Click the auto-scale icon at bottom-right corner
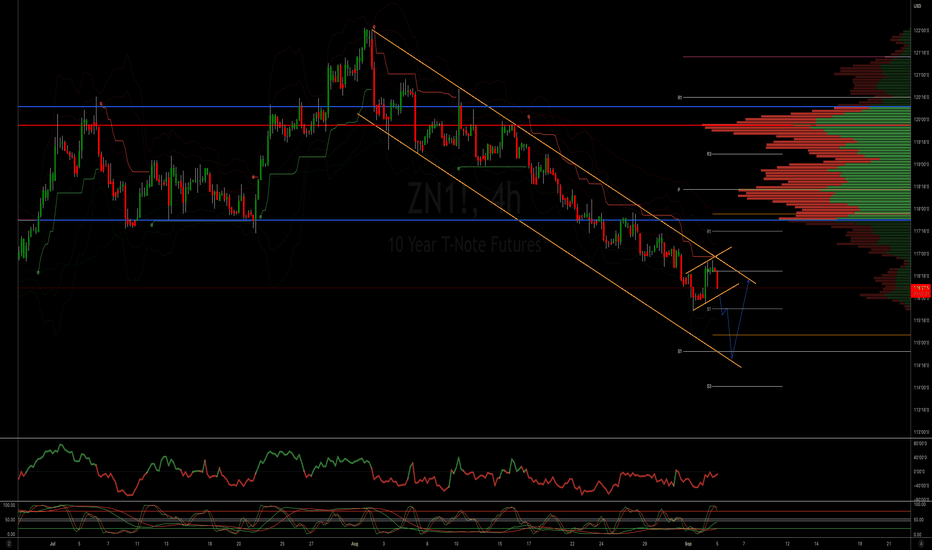 (x=921, y=543)
